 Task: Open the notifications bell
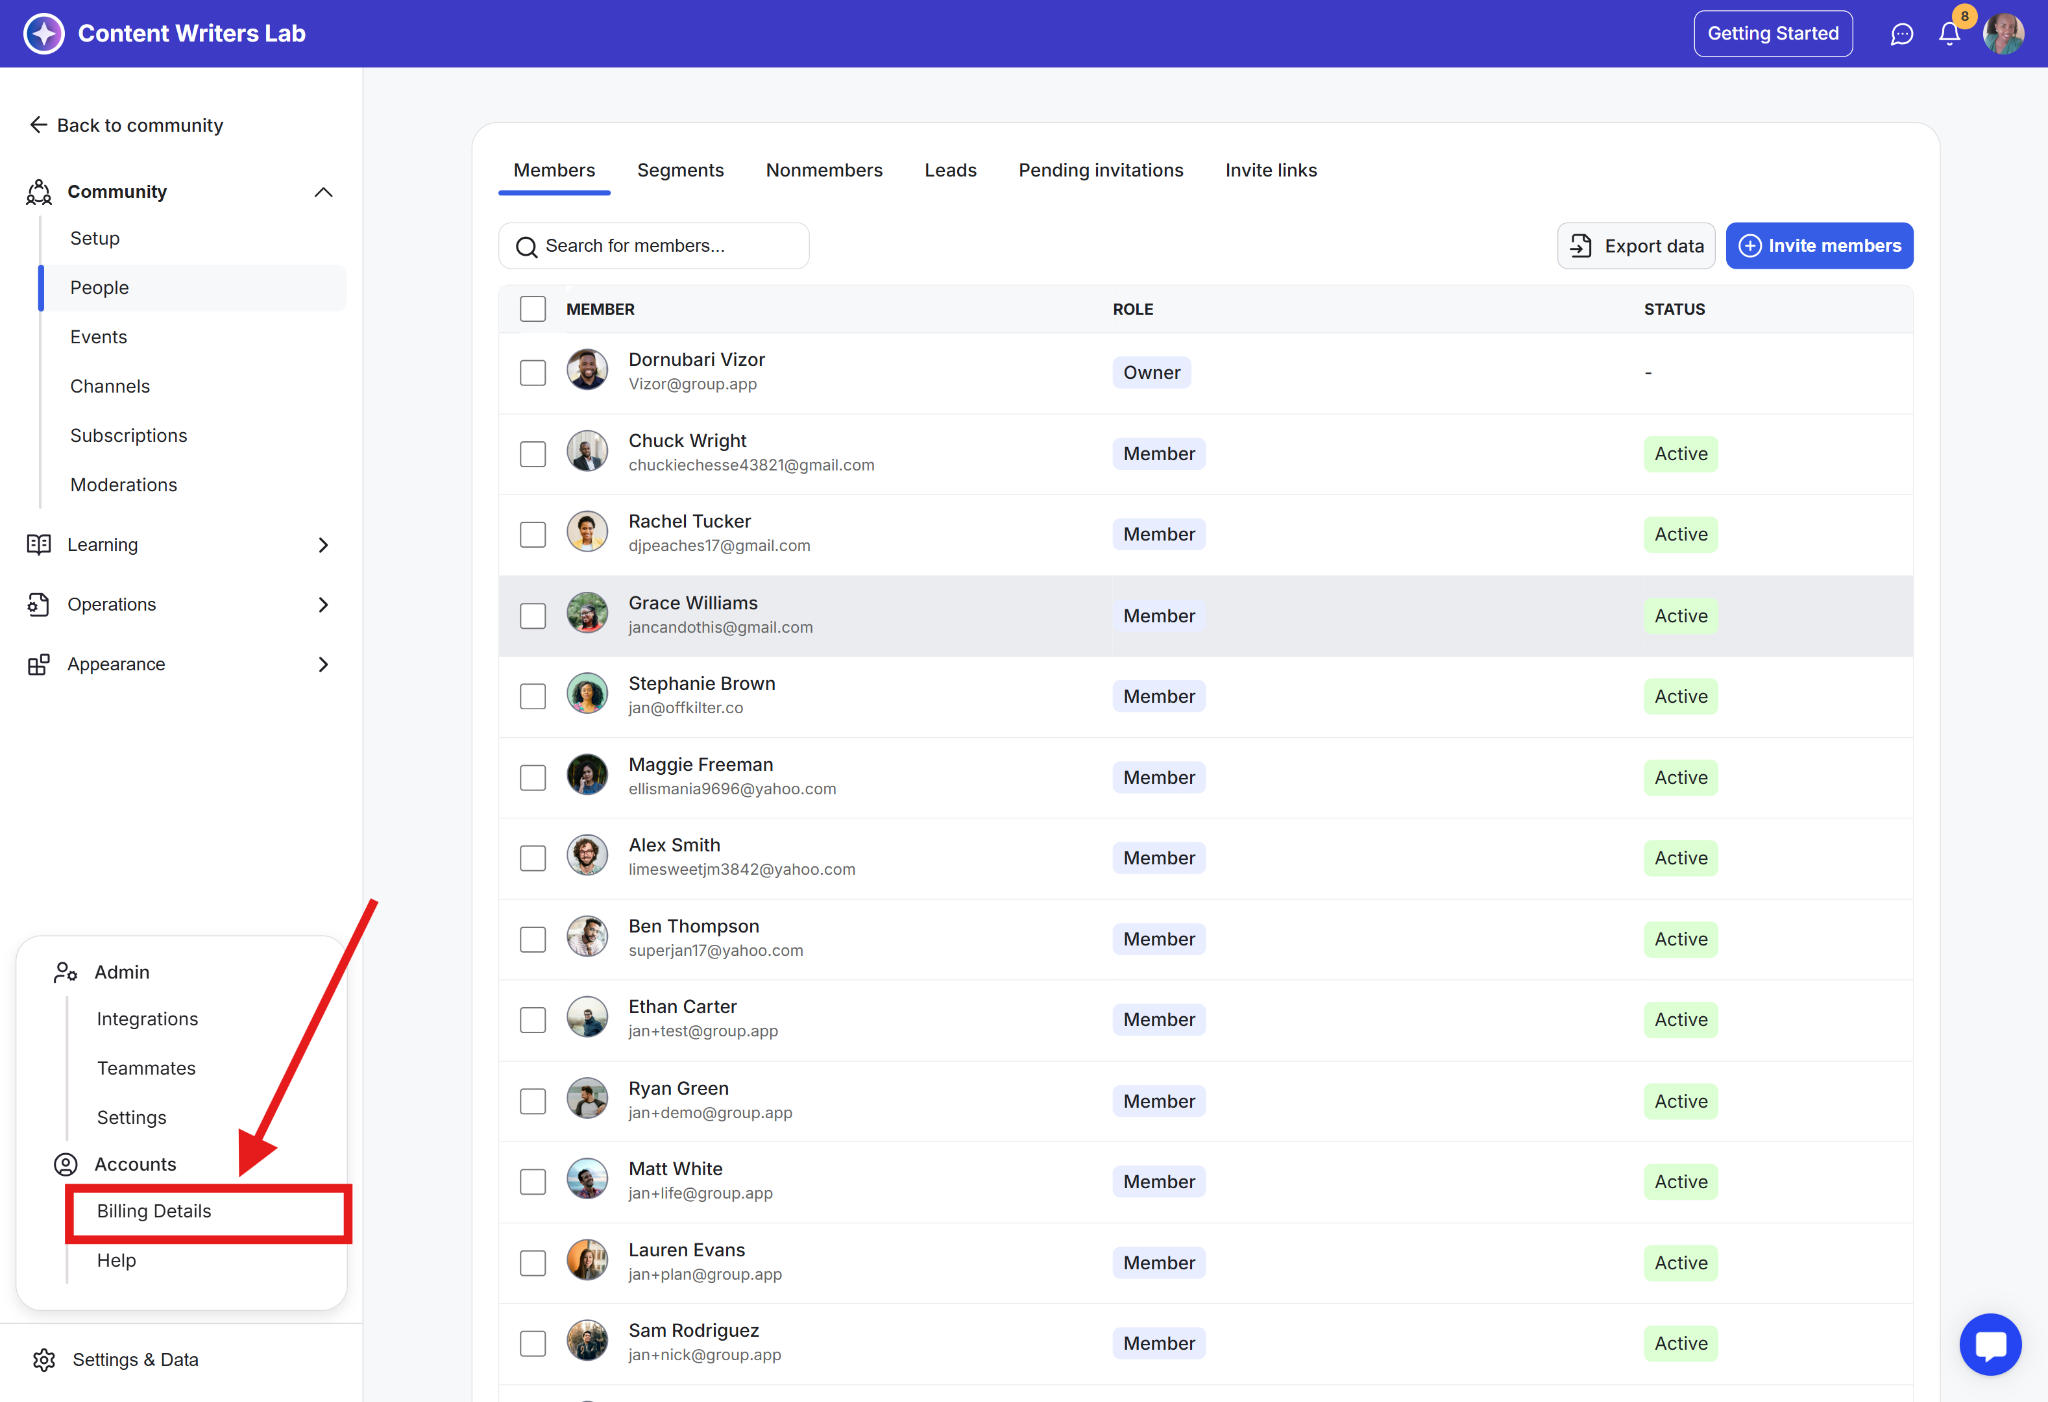click(x=1949, y=34)
